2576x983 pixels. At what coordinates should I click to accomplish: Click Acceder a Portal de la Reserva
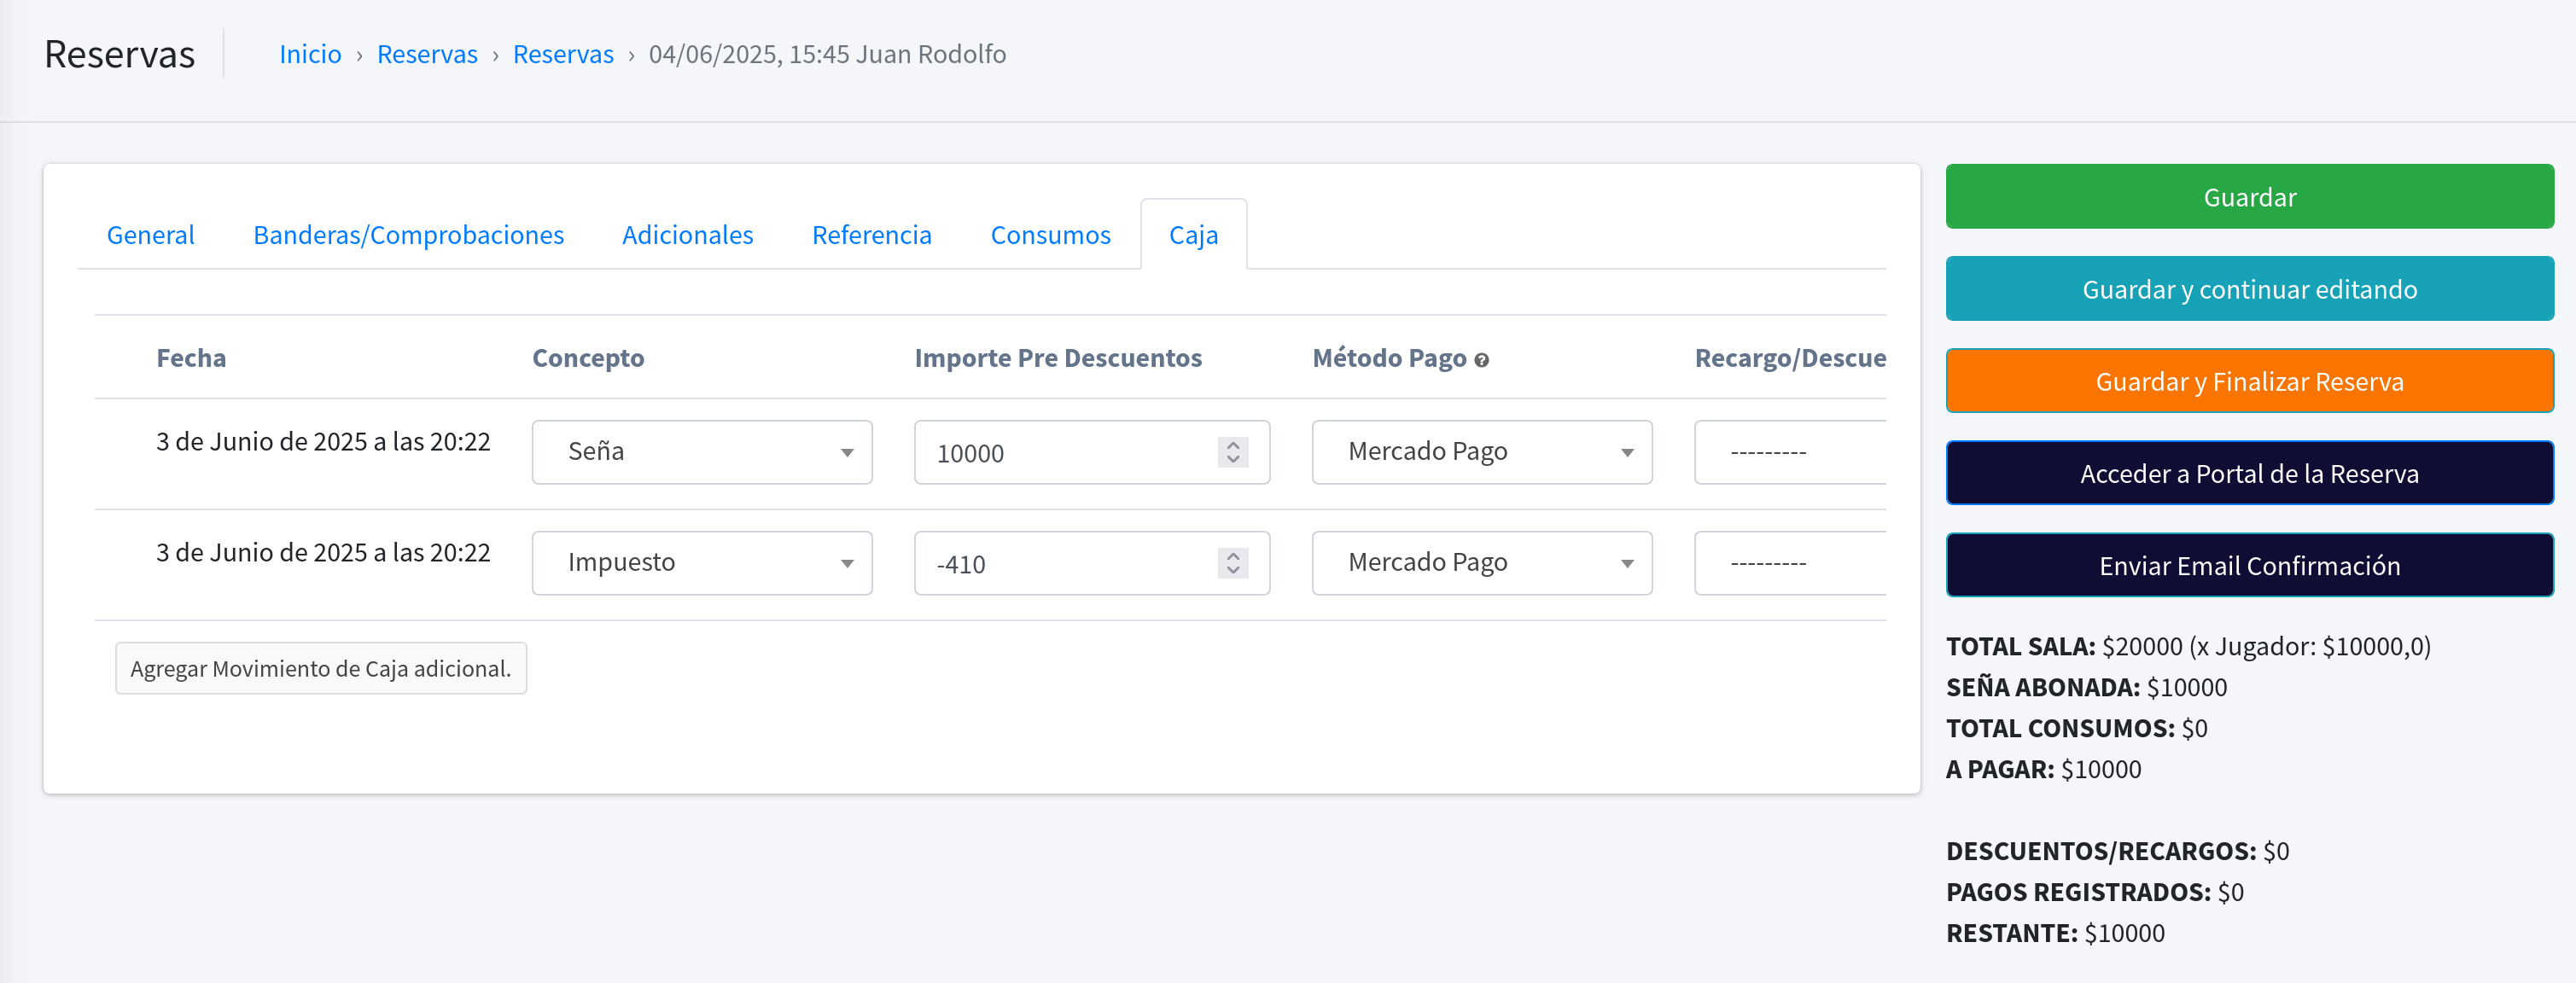[2249, 473]
